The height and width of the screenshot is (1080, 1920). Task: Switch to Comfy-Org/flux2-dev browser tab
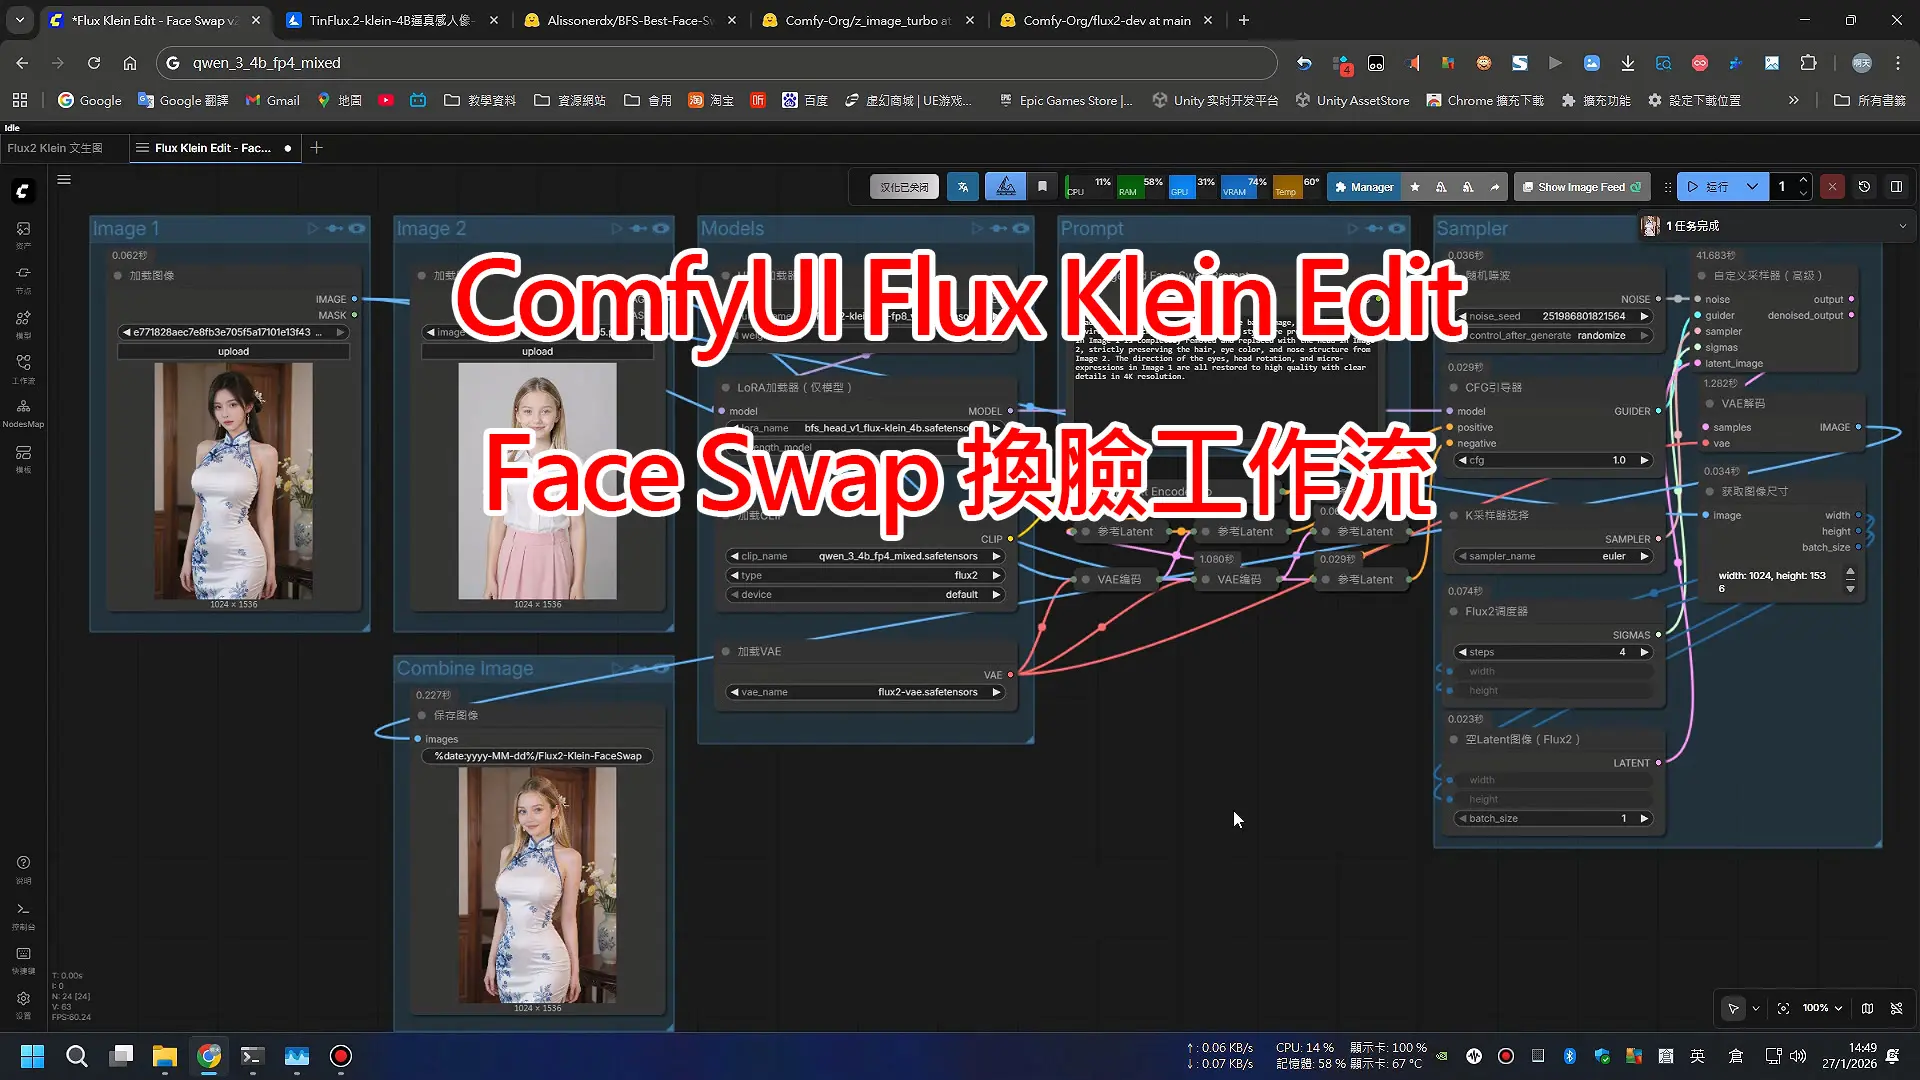(1106, 20)
